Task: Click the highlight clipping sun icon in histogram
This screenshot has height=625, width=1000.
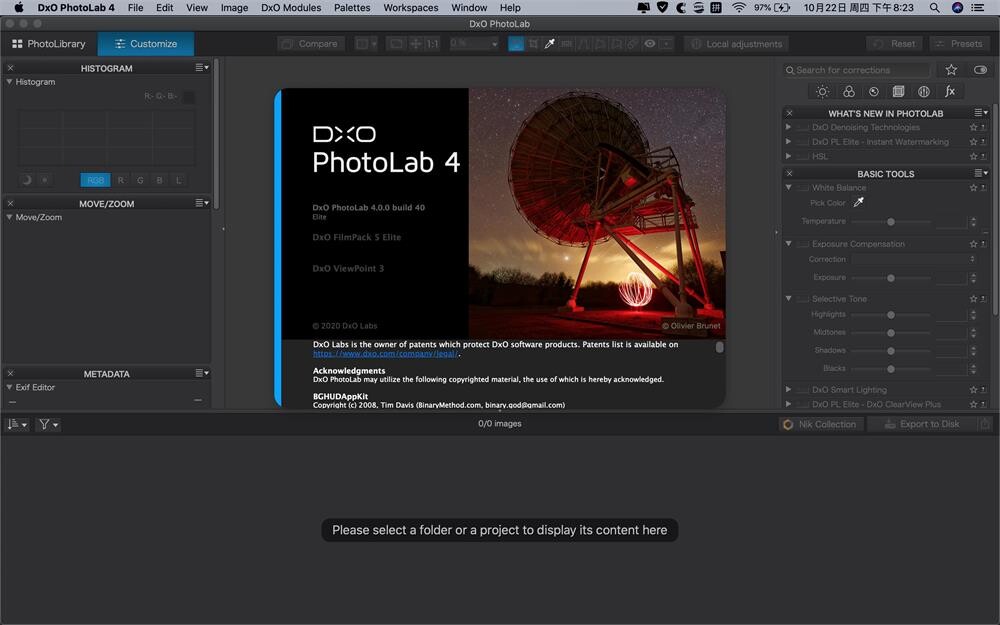Action: pos(45,180)
